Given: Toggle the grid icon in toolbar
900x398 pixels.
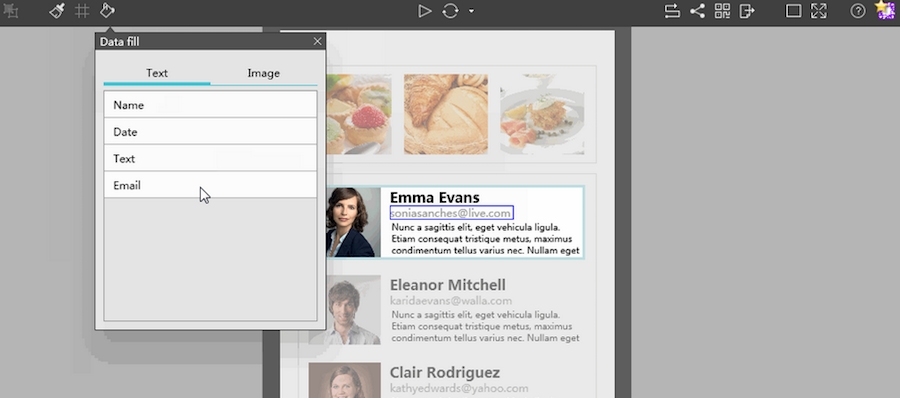Looking at the screenshot, I should click(x=82, y=11).
